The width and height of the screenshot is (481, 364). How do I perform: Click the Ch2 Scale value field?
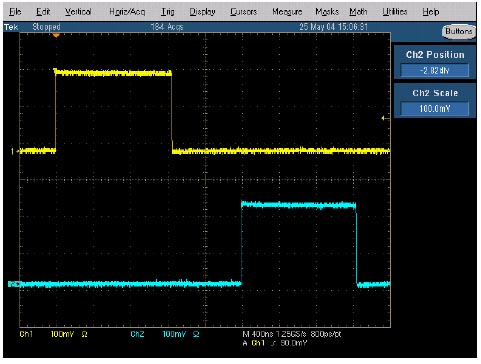(x=435, y=108)
